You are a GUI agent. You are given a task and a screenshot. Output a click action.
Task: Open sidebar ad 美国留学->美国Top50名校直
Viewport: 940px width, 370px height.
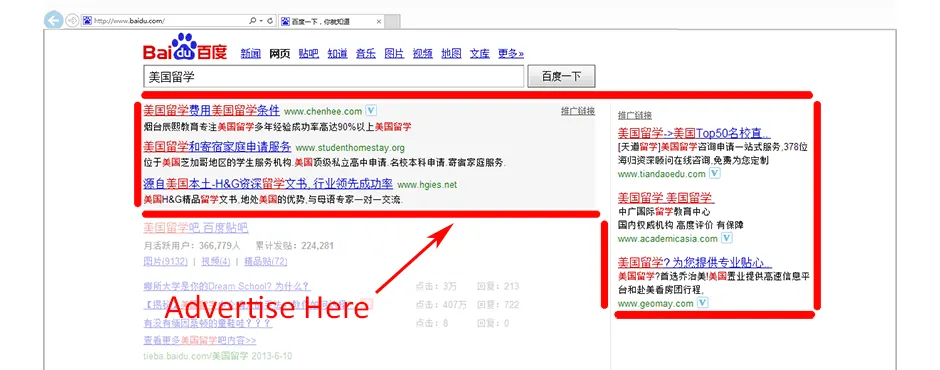pyautogui.click(x=694, y=133)
